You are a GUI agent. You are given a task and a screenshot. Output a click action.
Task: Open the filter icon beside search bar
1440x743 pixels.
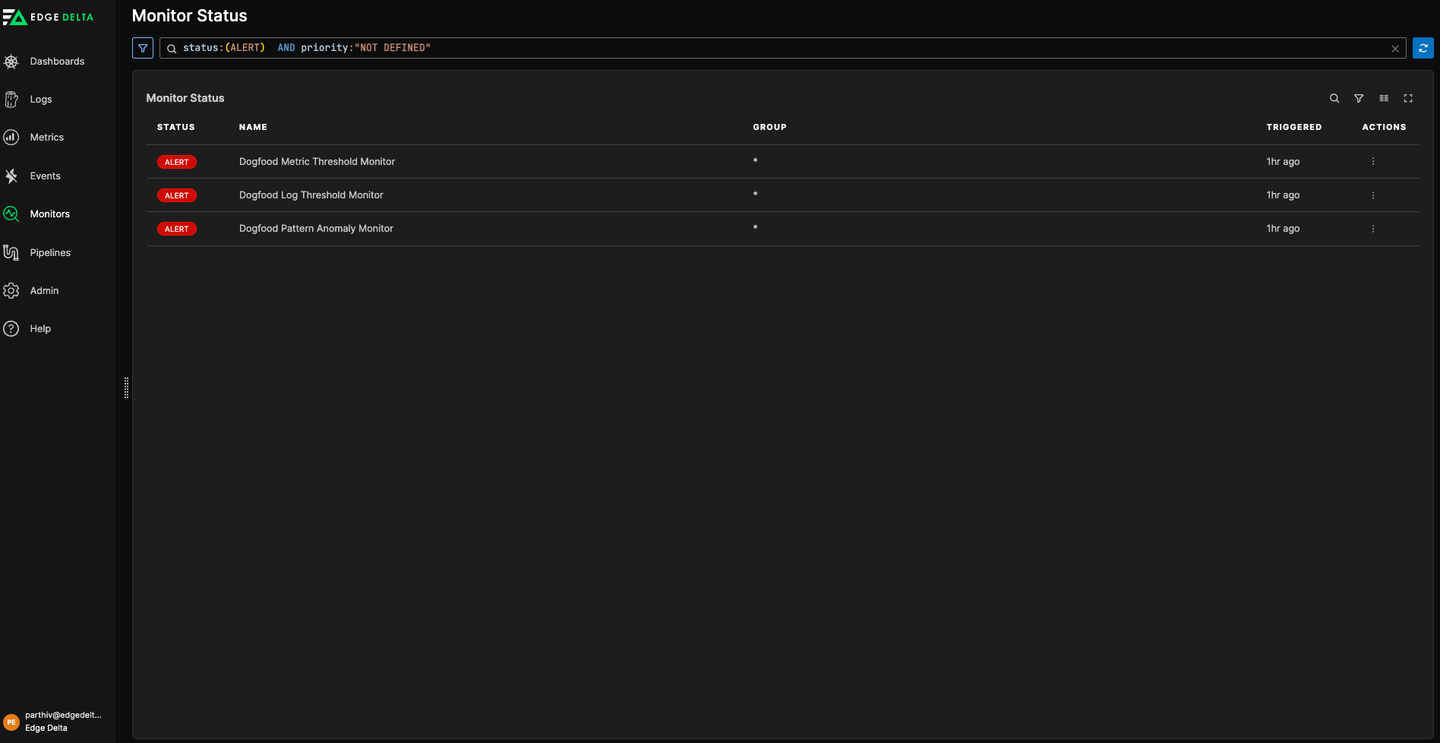tap(143, 48)
